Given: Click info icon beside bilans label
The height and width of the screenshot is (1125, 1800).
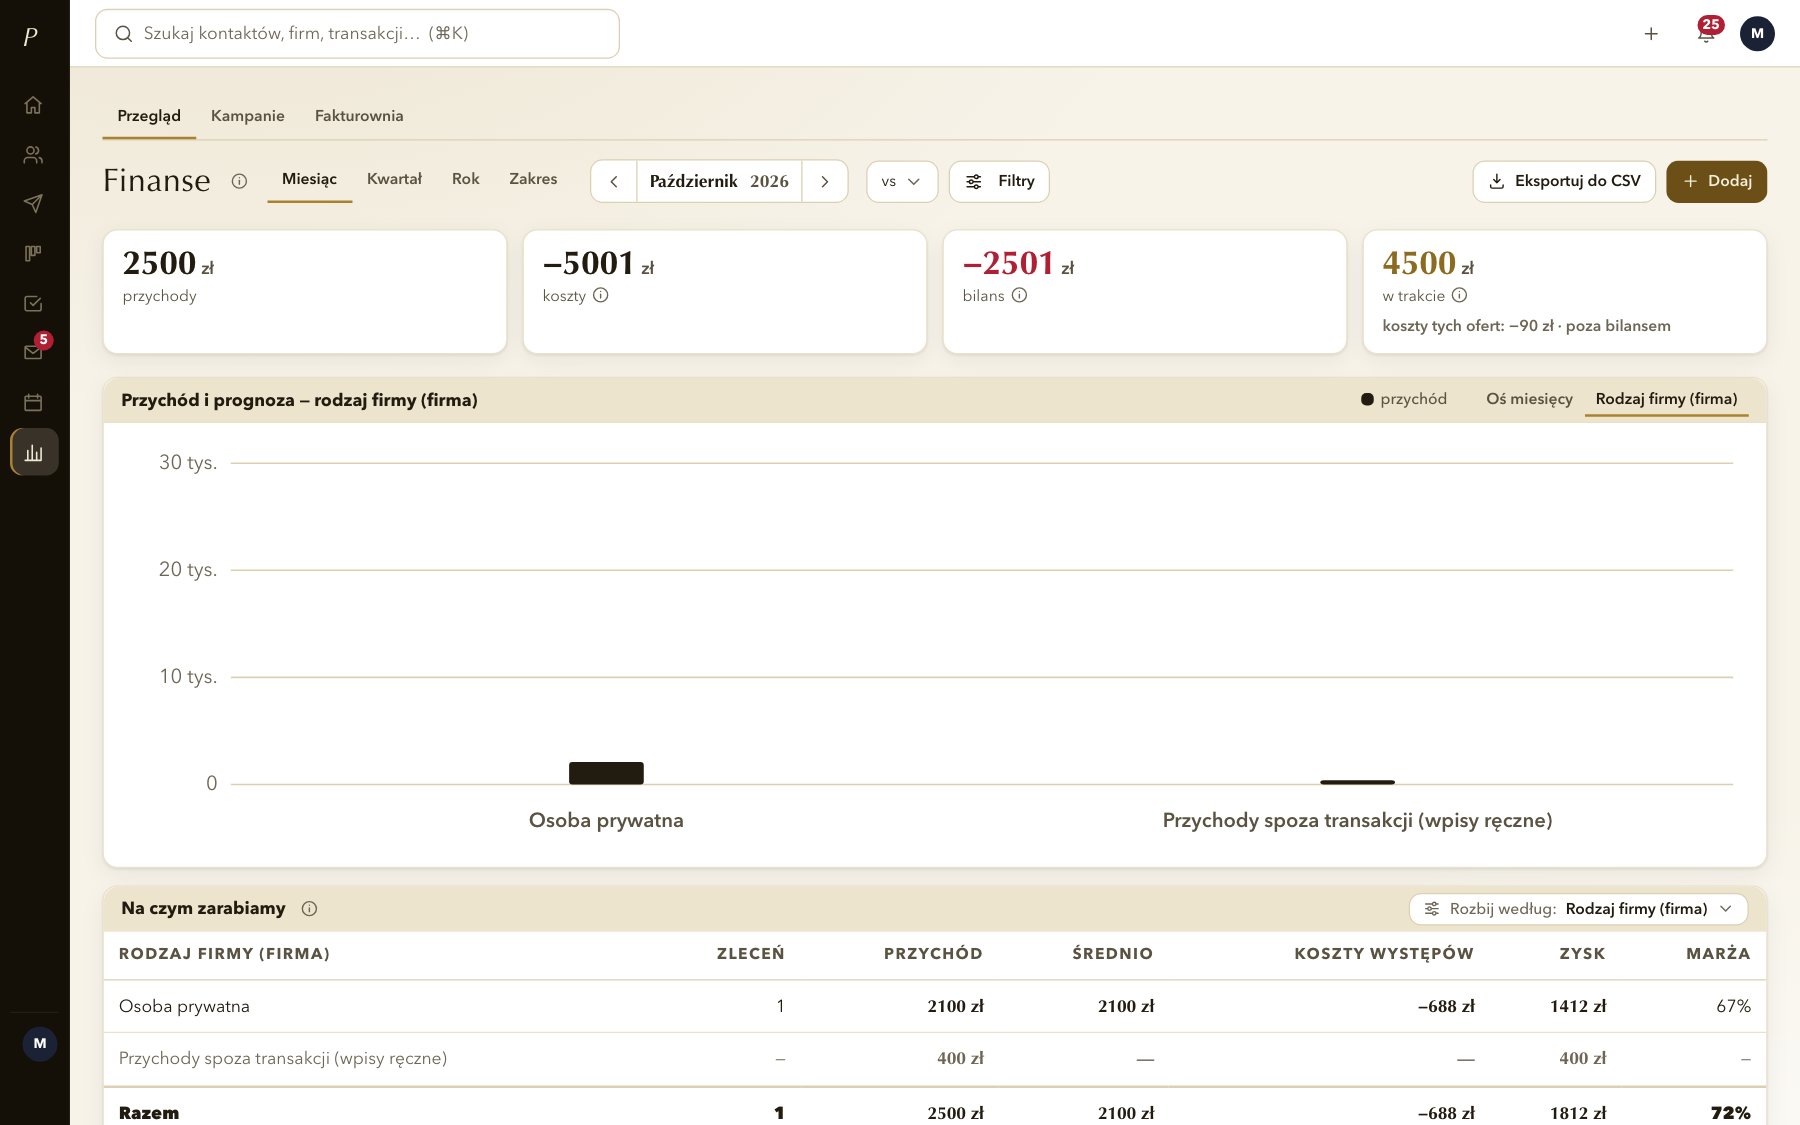Looking at the screenshot, I should click(x=1019, y=295).
